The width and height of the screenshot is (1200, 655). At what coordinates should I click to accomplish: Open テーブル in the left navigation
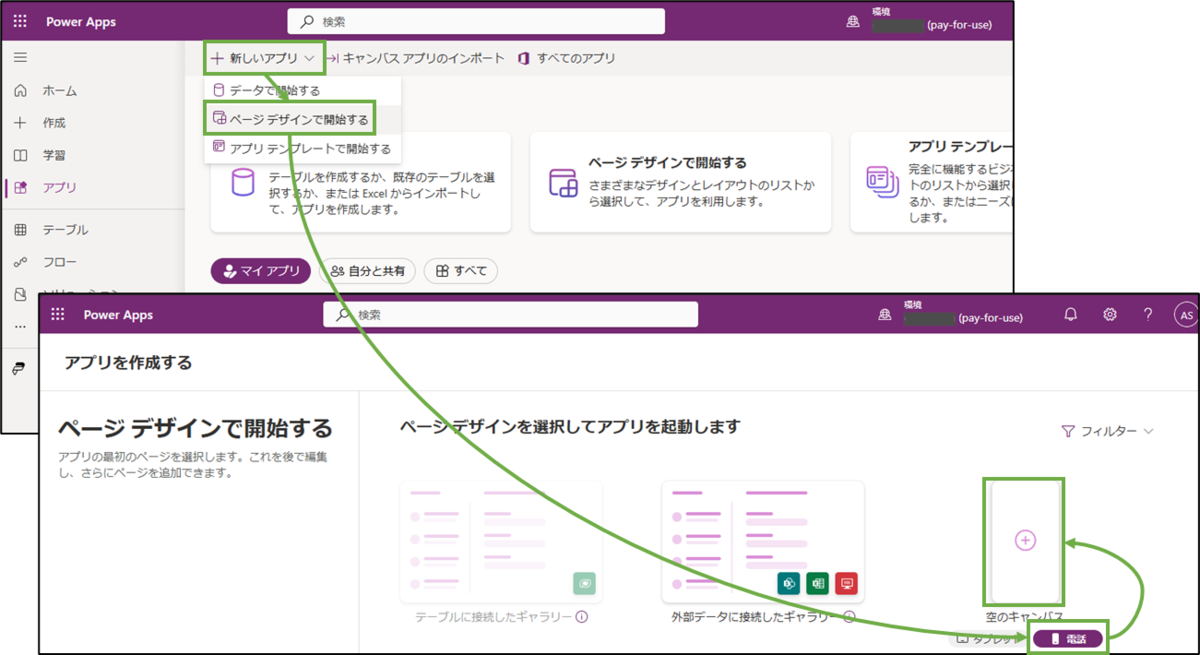65,230
